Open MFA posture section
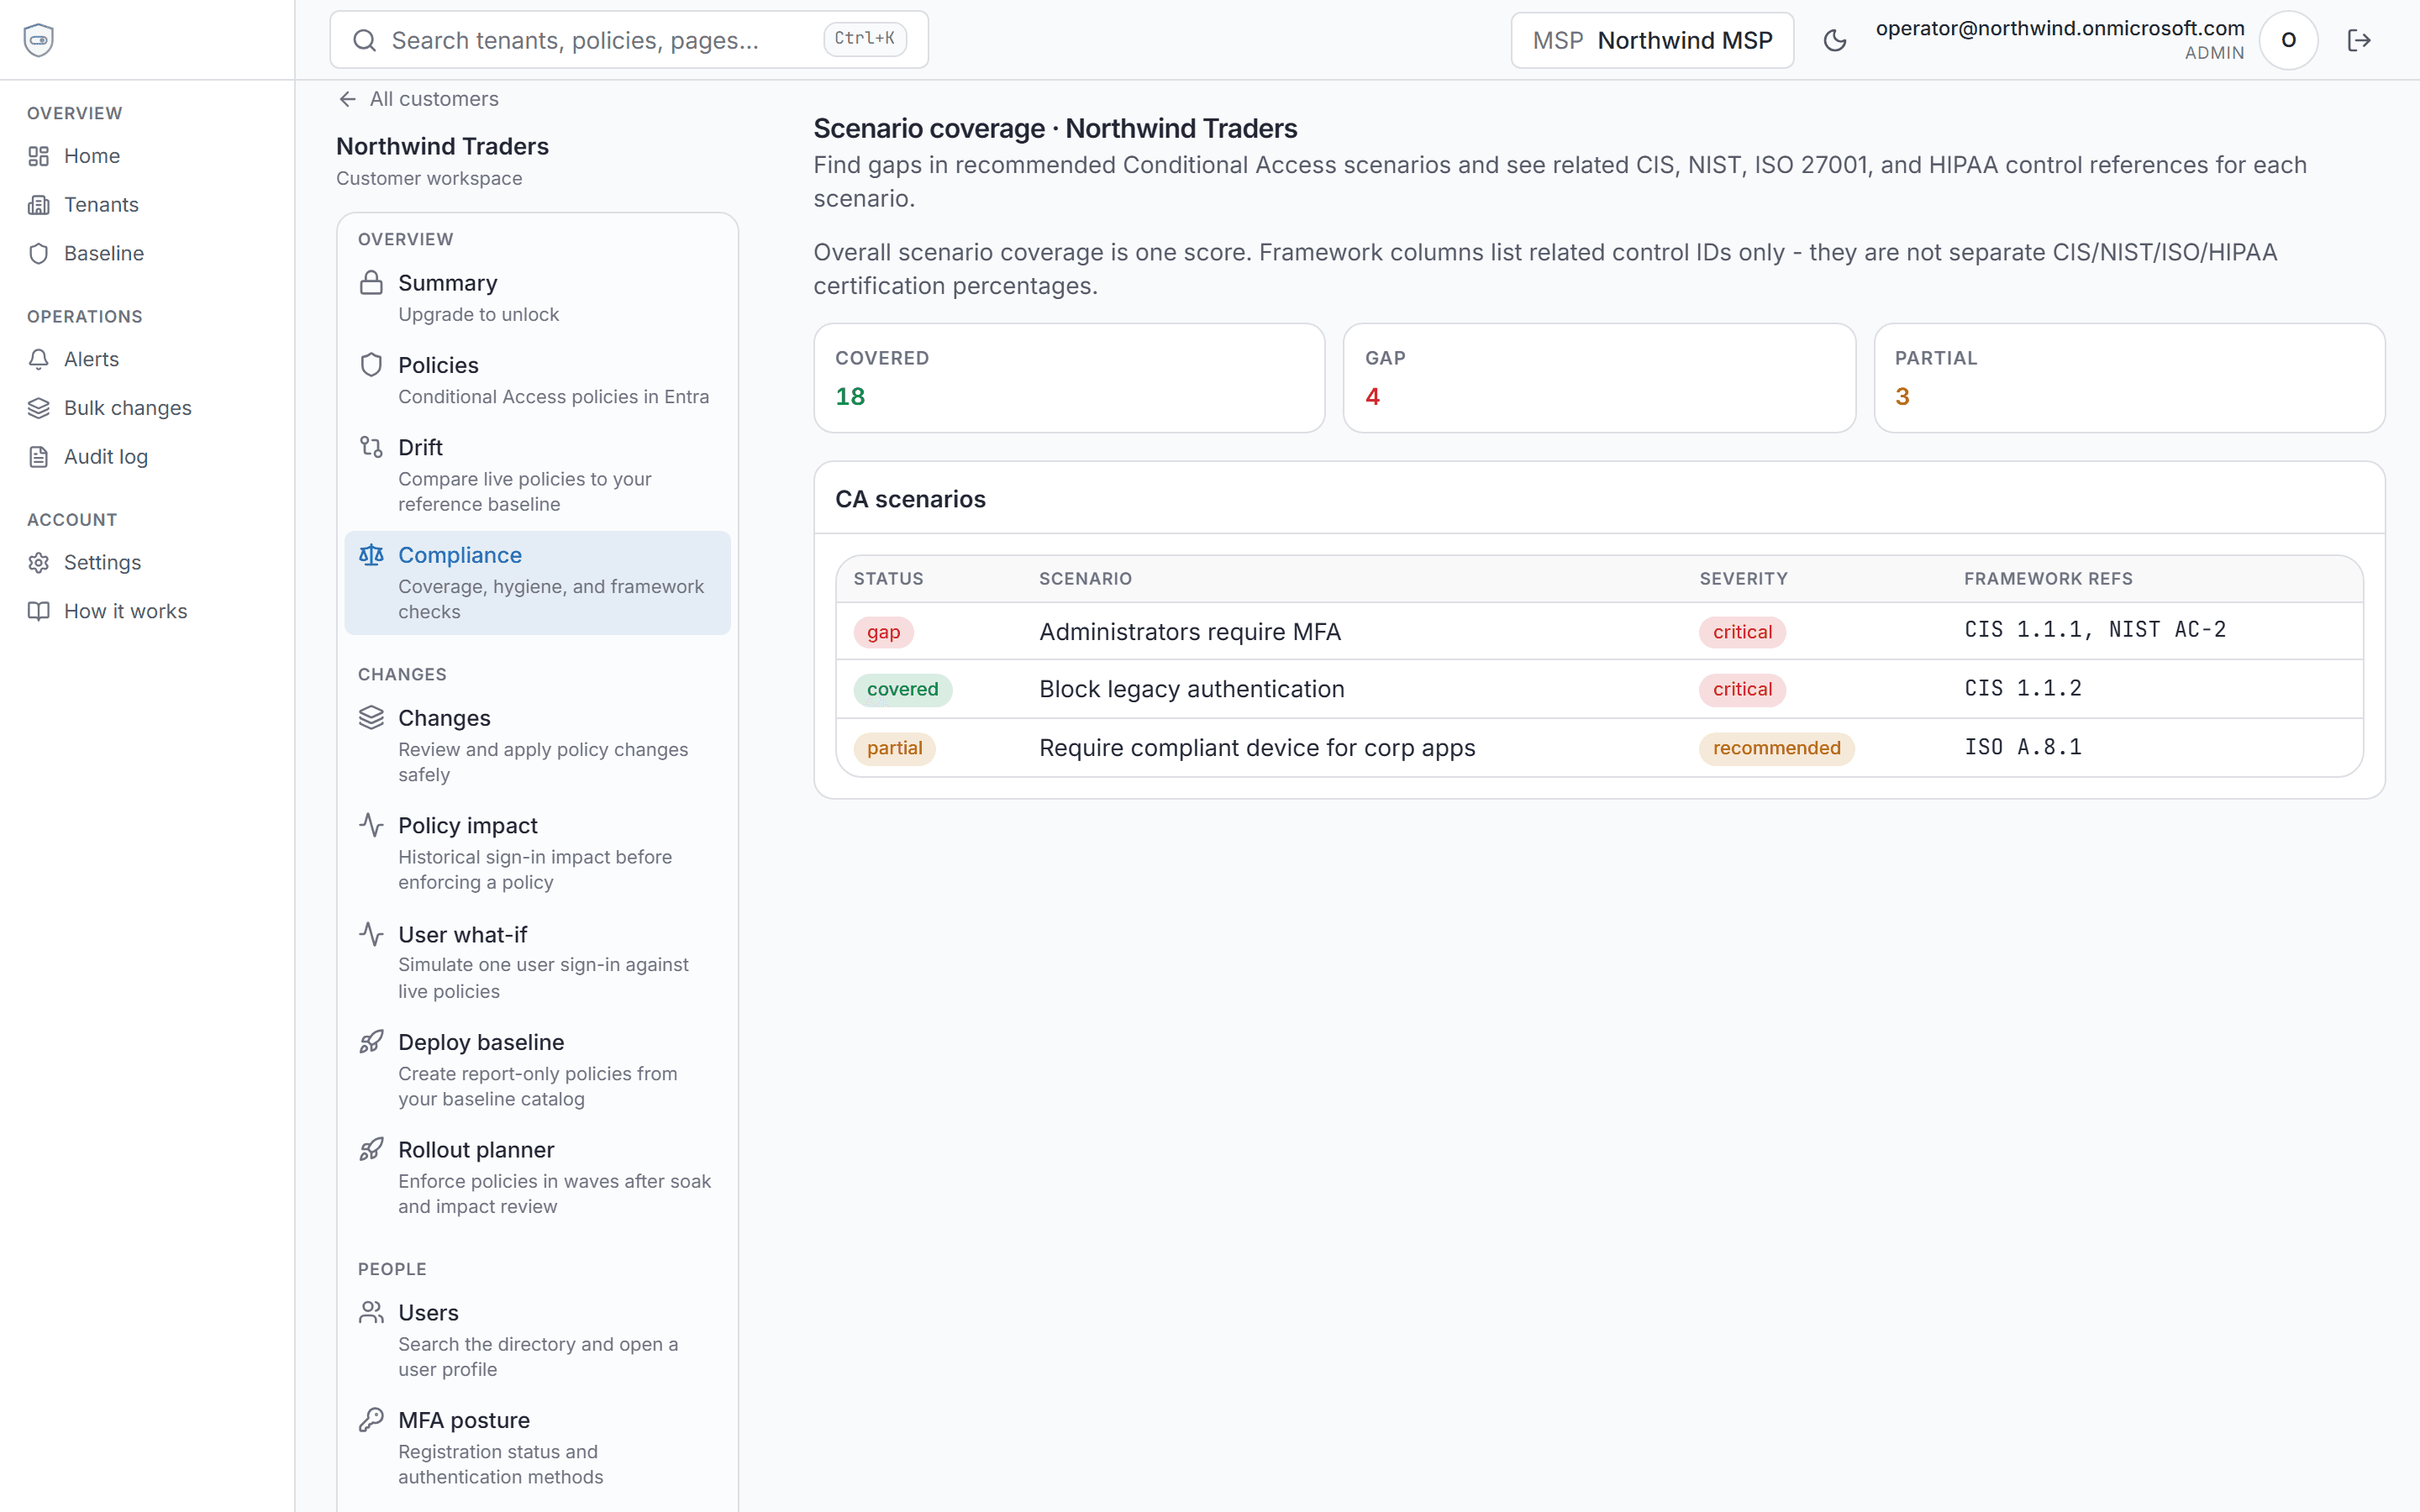 (537, 1448)
